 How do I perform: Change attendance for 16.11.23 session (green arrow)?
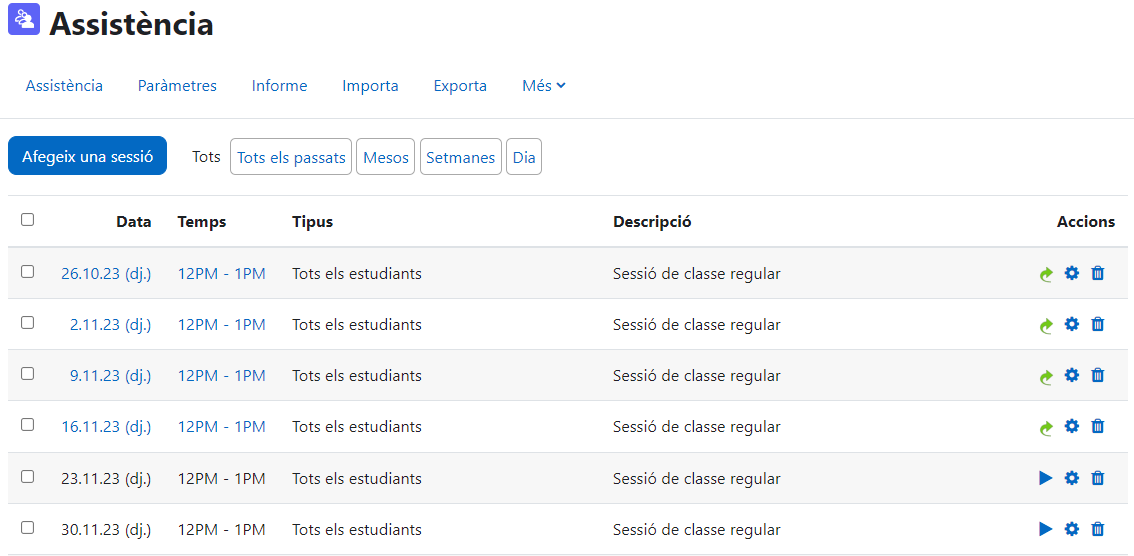point(1046,428)
